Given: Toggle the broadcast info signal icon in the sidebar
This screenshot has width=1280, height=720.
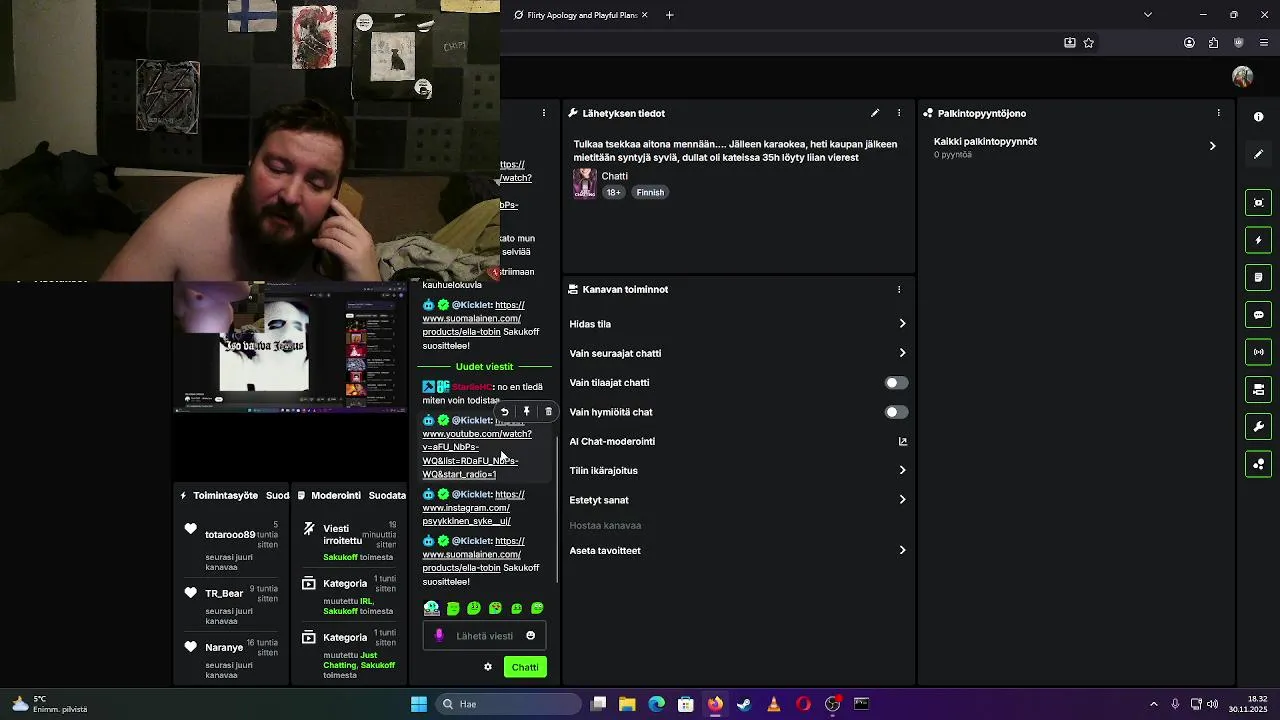Looking at the screenshot, I should [1258, 352].
